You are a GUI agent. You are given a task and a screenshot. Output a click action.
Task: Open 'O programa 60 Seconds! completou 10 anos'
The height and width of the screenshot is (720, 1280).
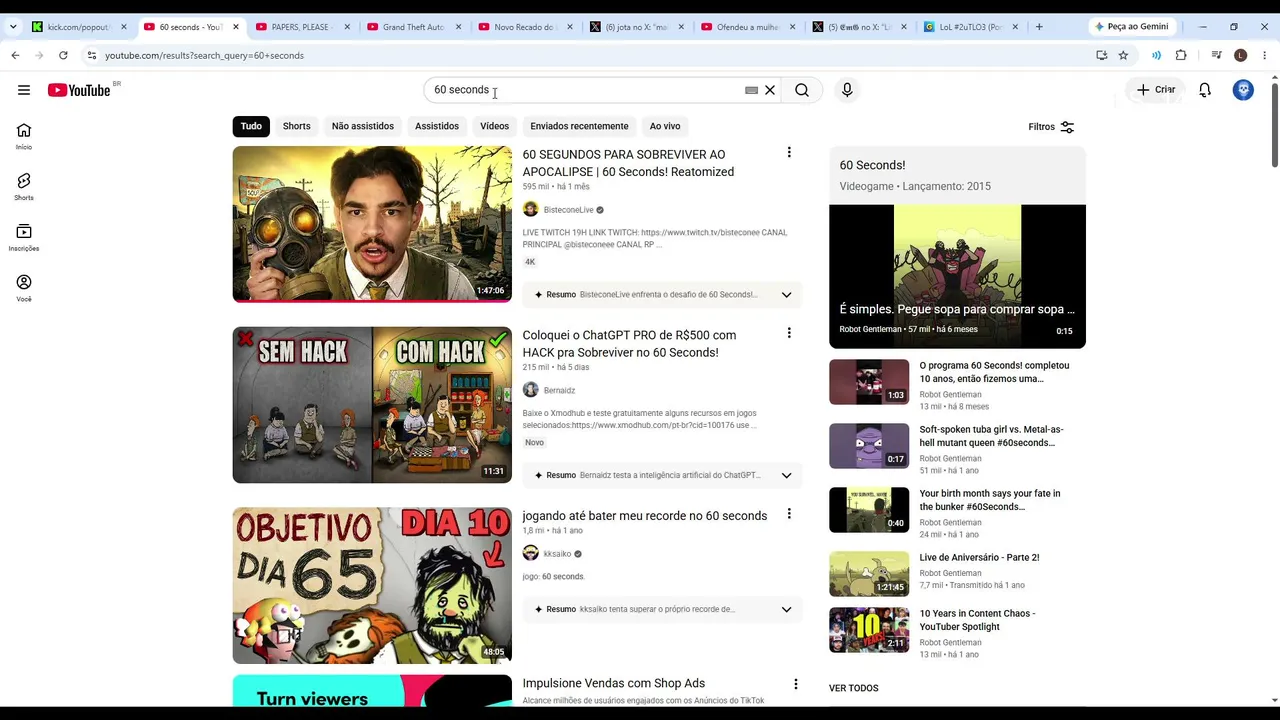coord(994,372)
